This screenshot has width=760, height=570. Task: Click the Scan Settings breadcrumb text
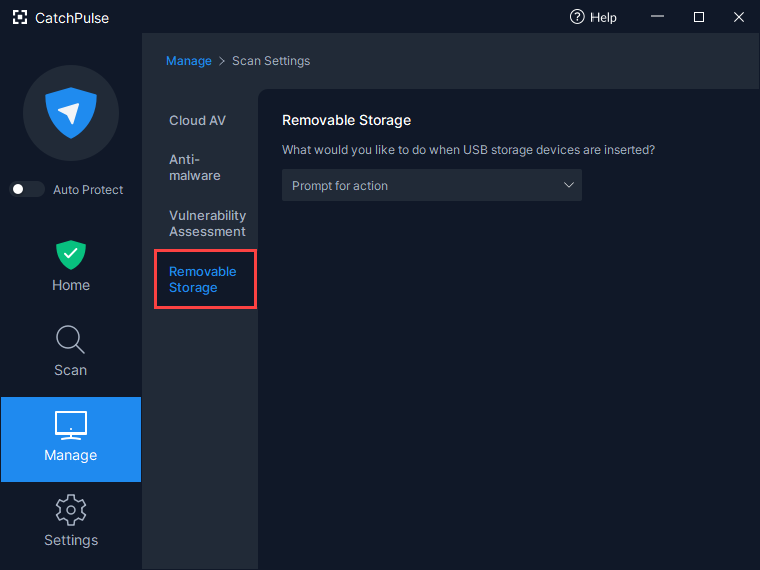(x=271, y=61)
